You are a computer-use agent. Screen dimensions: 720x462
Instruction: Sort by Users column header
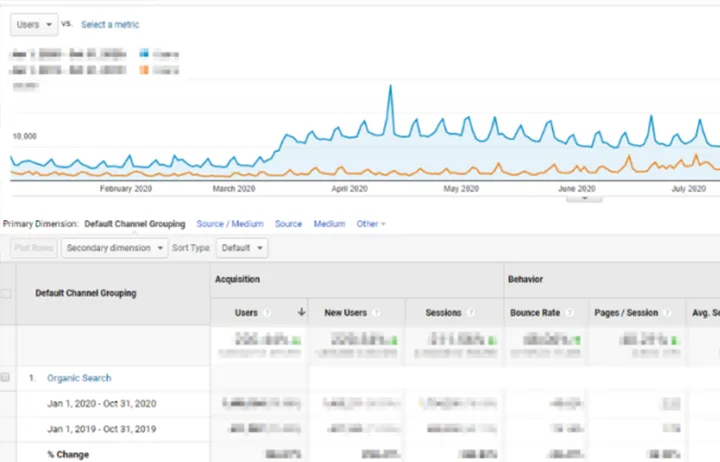[x=246, y=313]
